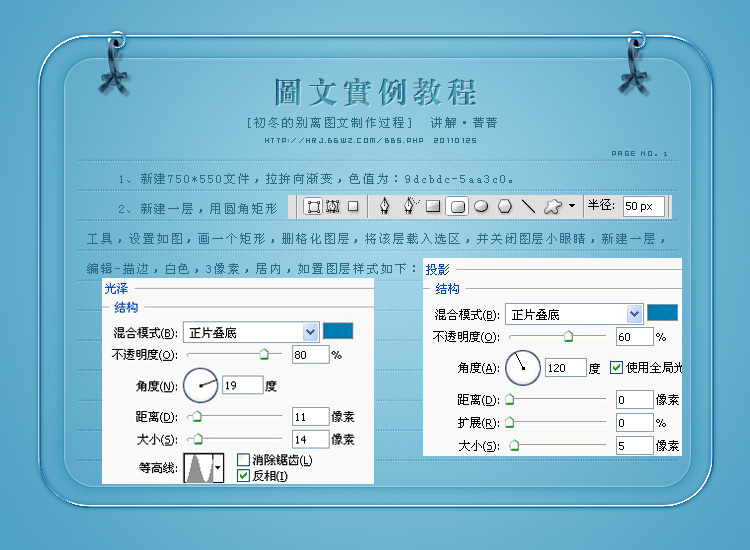750x550 pixels.
Task: Click the 圖文實例教程 title text
Action: (x=375, y=92)
